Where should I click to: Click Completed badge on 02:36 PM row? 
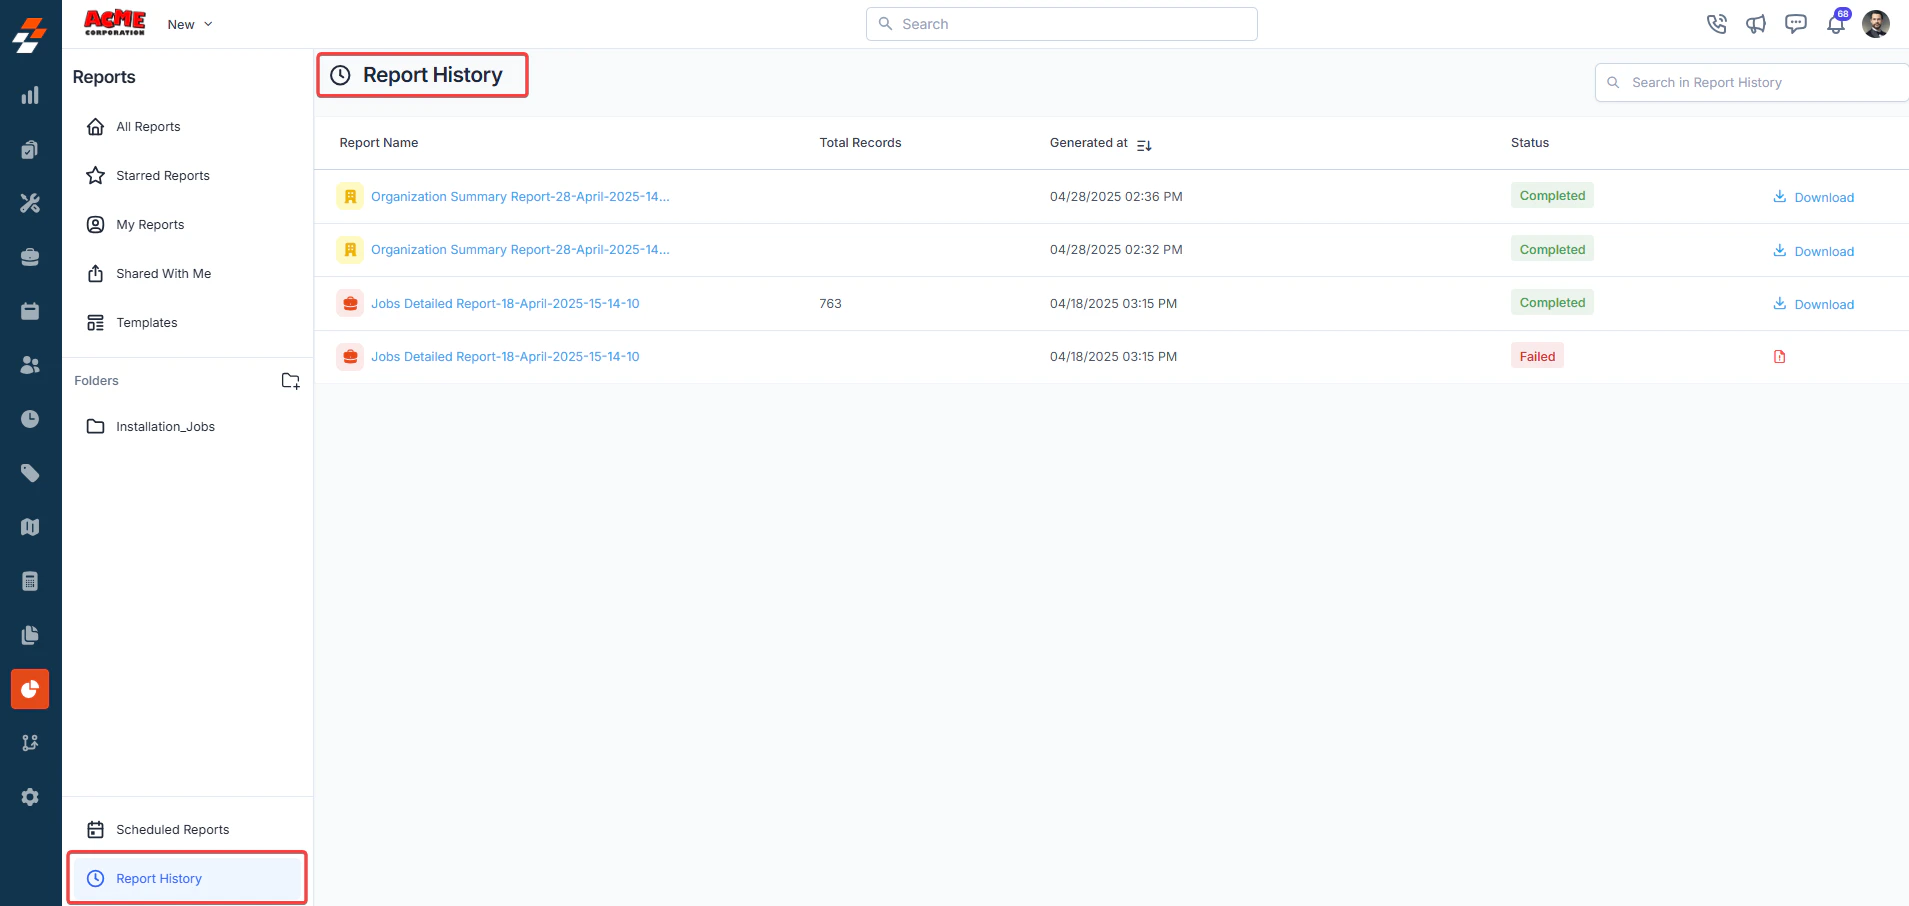tap(1552, 196)
